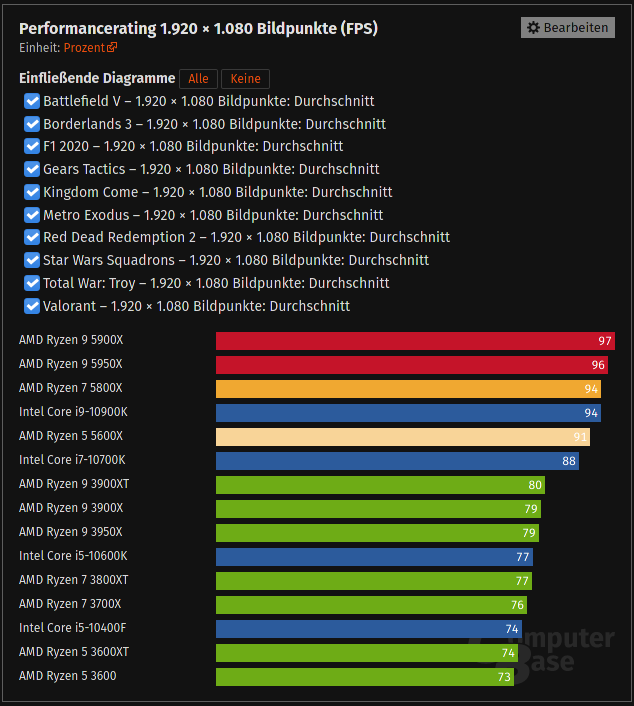Viewport: 634px width, 706px height.
Task: Click the AMD Ryzen 7 3700X label
Action: [x=70, y=604]
